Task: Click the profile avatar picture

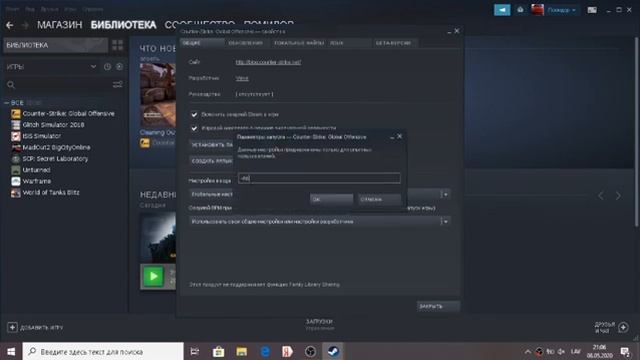Action: 537,10
